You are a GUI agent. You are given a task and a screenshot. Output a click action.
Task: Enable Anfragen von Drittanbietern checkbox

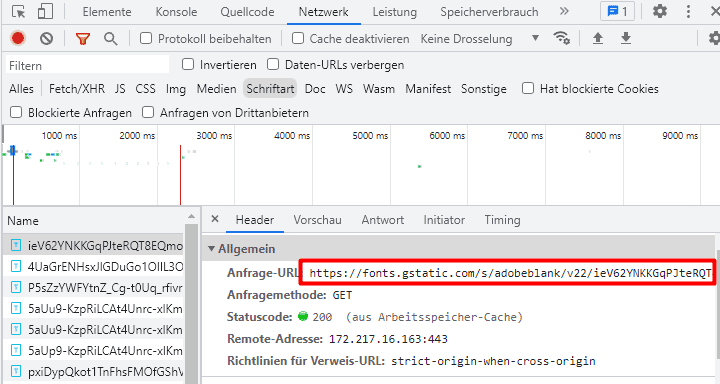[x=148, y=112]
